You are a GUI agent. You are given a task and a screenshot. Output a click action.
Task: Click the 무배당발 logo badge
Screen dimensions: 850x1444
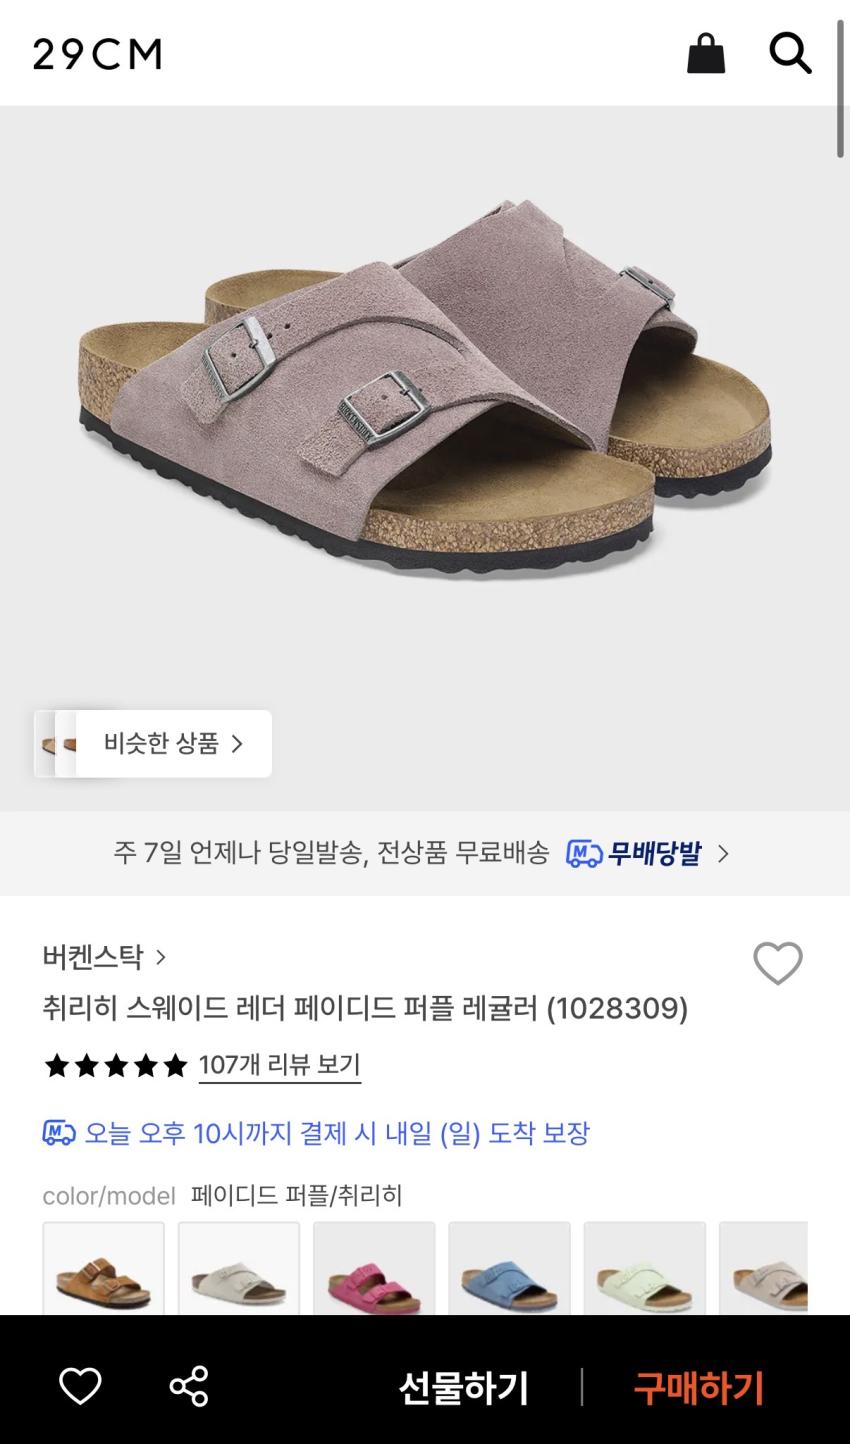(x=634, y=853)
